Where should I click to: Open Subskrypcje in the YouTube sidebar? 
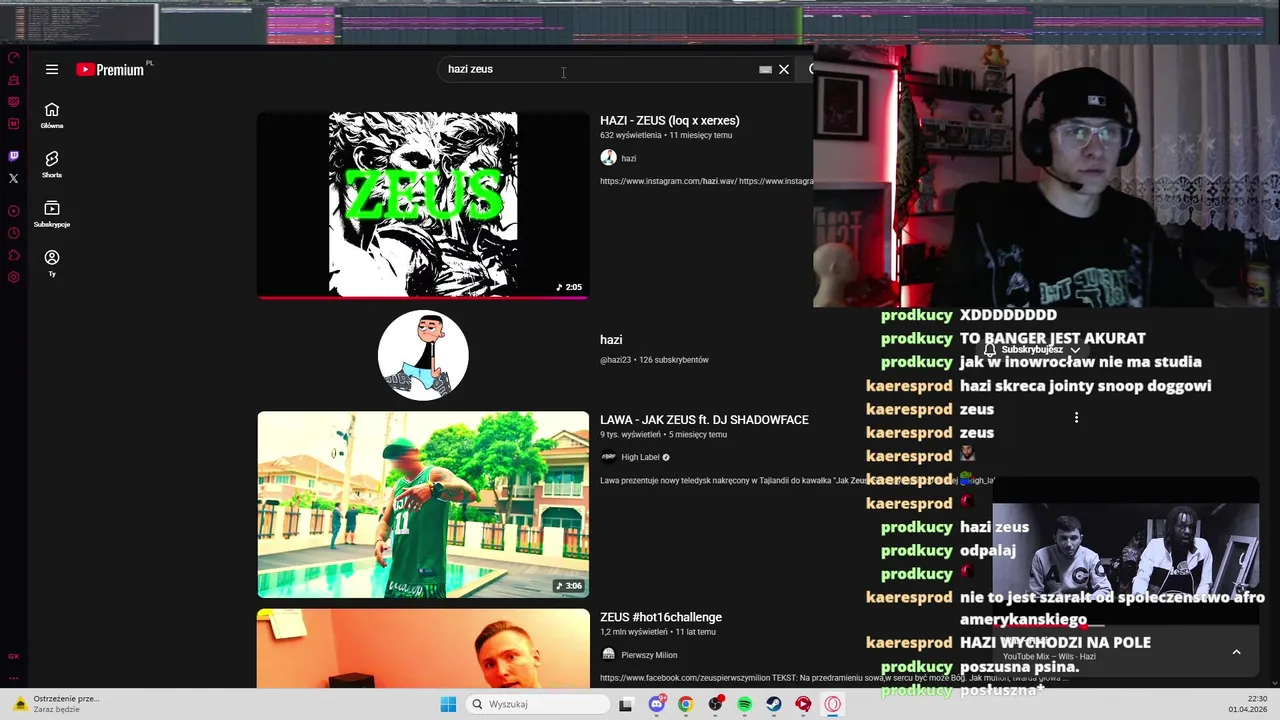[52, 214]
